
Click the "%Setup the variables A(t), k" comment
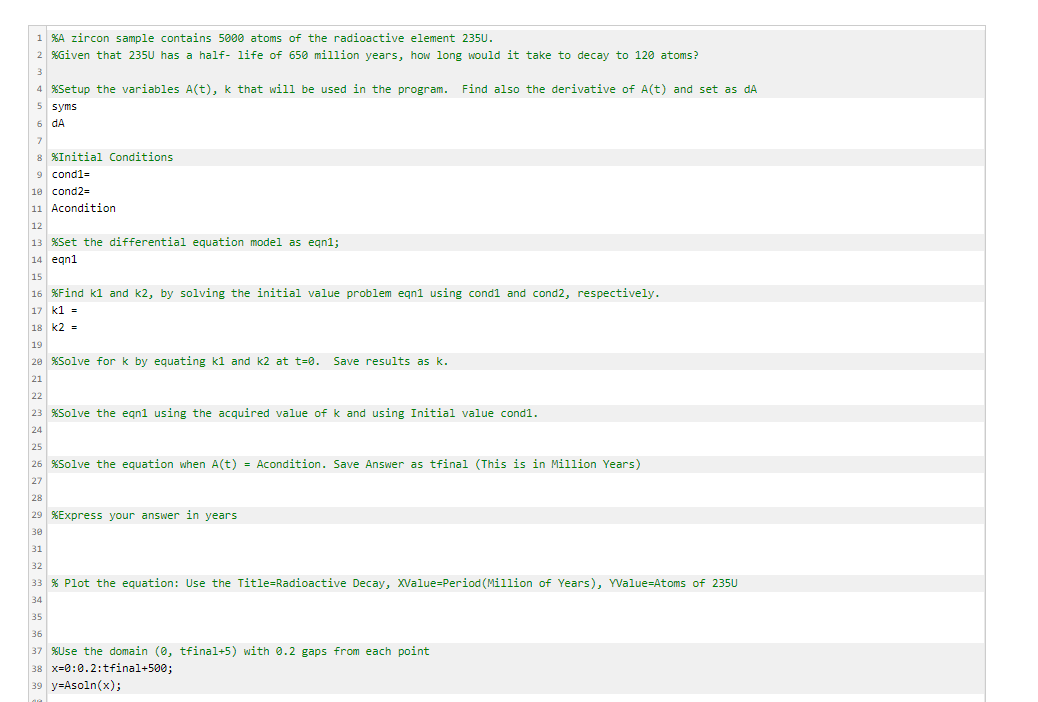(x=404, y=89)
